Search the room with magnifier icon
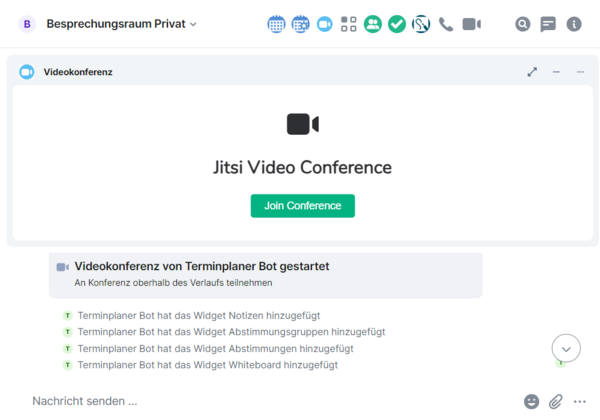The width and height of the screenshot is (600, 420). [x=523, y=24]
